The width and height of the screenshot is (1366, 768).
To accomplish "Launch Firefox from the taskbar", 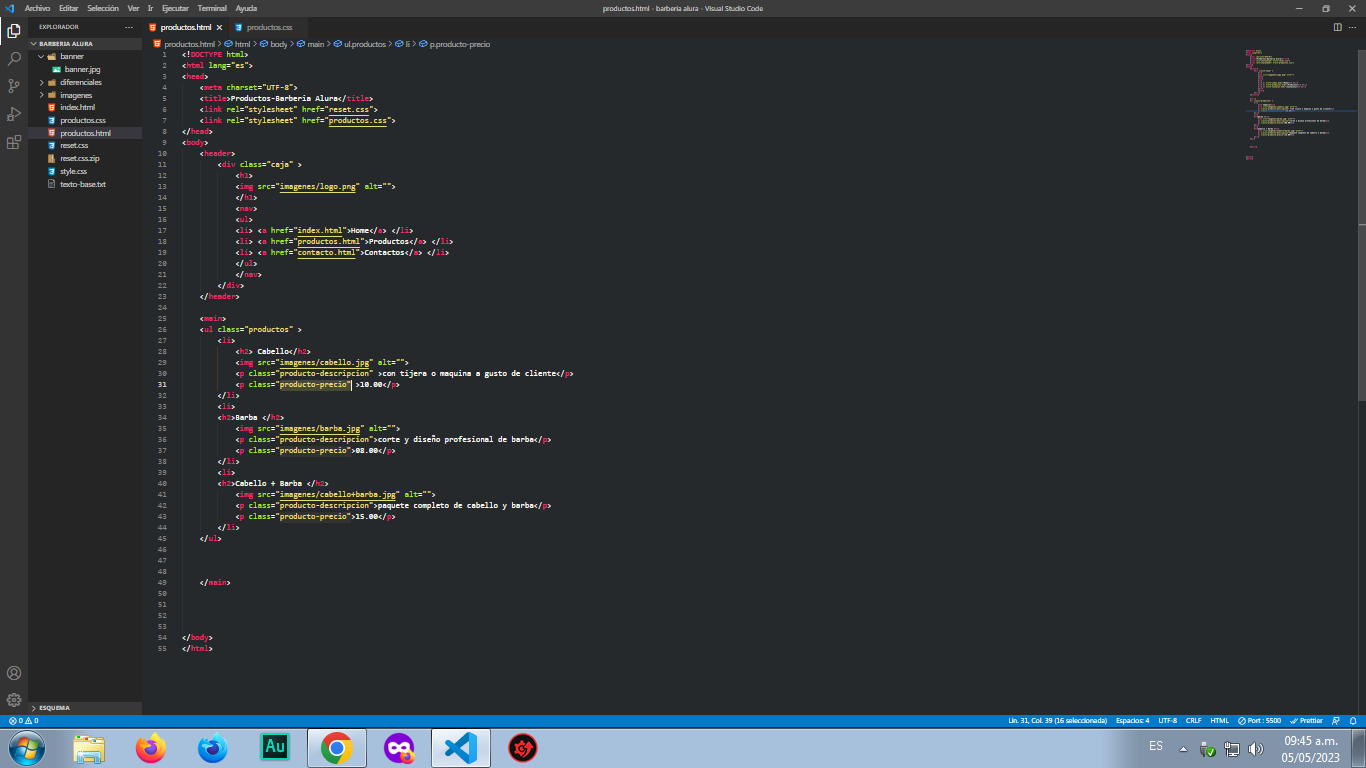I will click(x=151, y=747).
